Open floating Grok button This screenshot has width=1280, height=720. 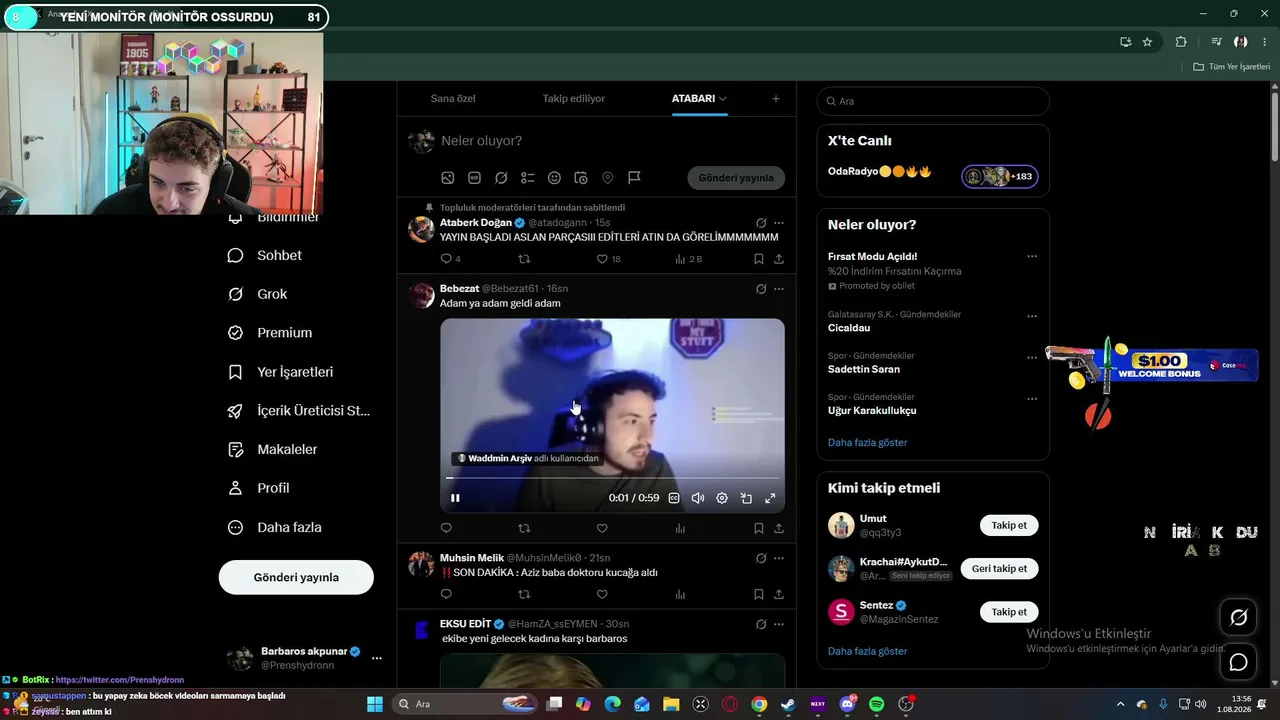(x=1238, y=618)
